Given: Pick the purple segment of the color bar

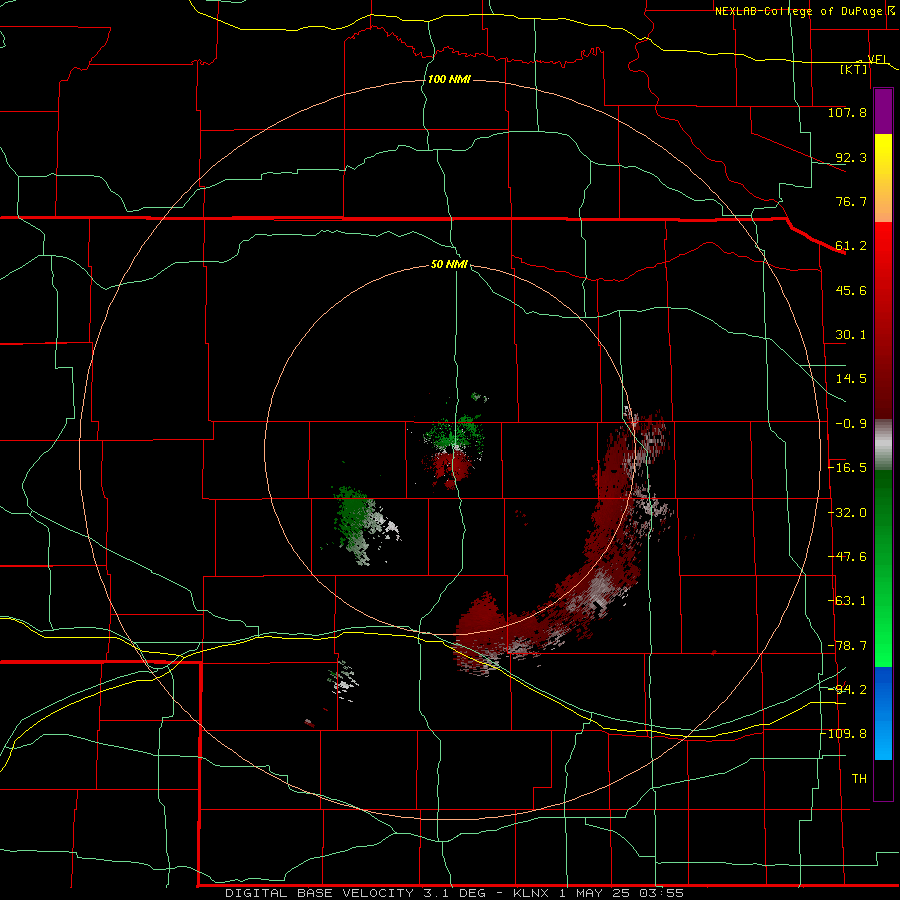Looking at the screenshot, I should pyautogui.click(x=883, y=112).
